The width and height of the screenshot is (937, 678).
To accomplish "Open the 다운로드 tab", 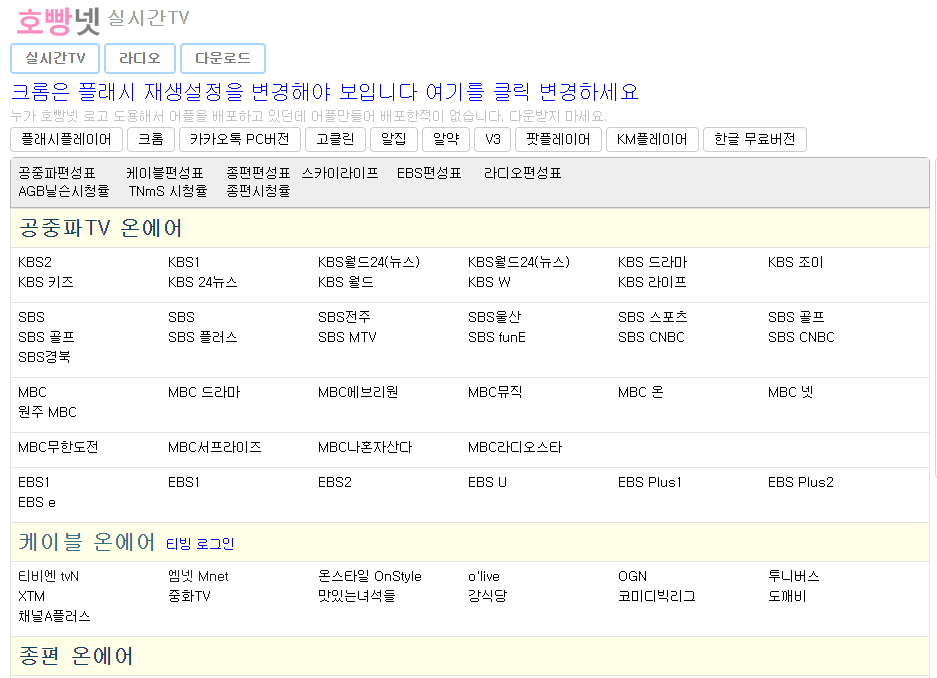I will click(x=222, y=58).
